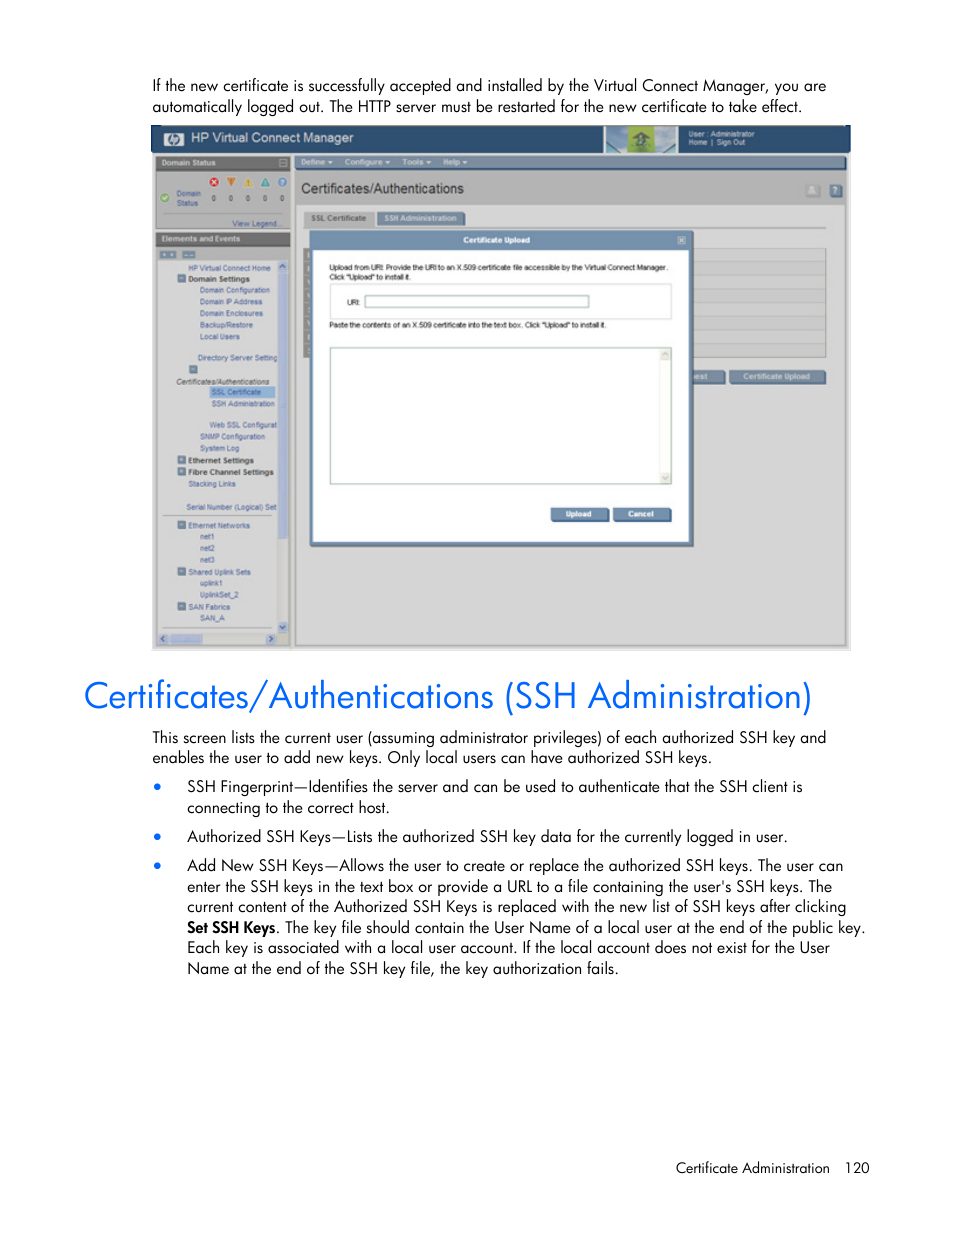This screenshot has width=954, height=1235.
Task: Click the Sign Out link
Action: (x=731, y=143)
